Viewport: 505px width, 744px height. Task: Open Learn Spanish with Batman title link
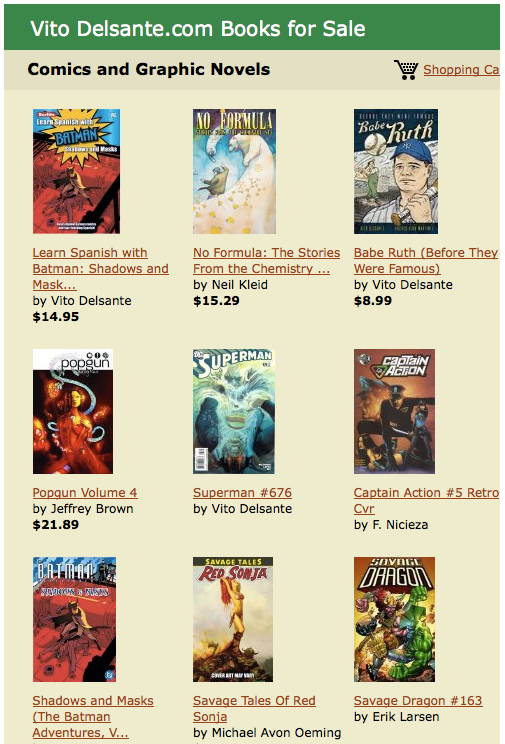pyautogui.click(x=101, y=269)
